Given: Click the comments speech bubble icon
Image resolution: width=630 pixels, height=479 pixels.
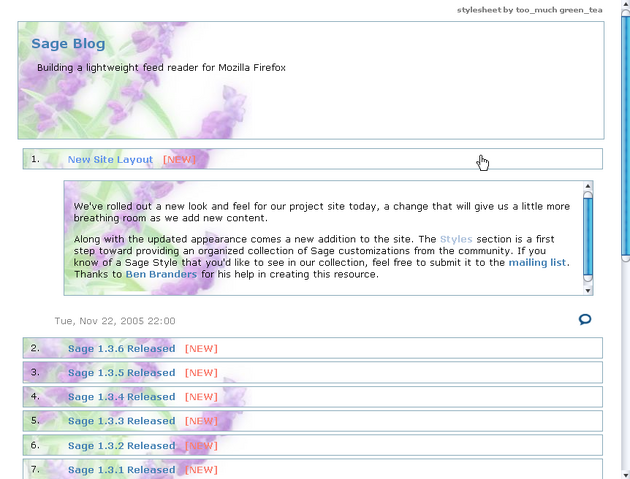Looking at the screenshot, I should click(x=585, y=319).
